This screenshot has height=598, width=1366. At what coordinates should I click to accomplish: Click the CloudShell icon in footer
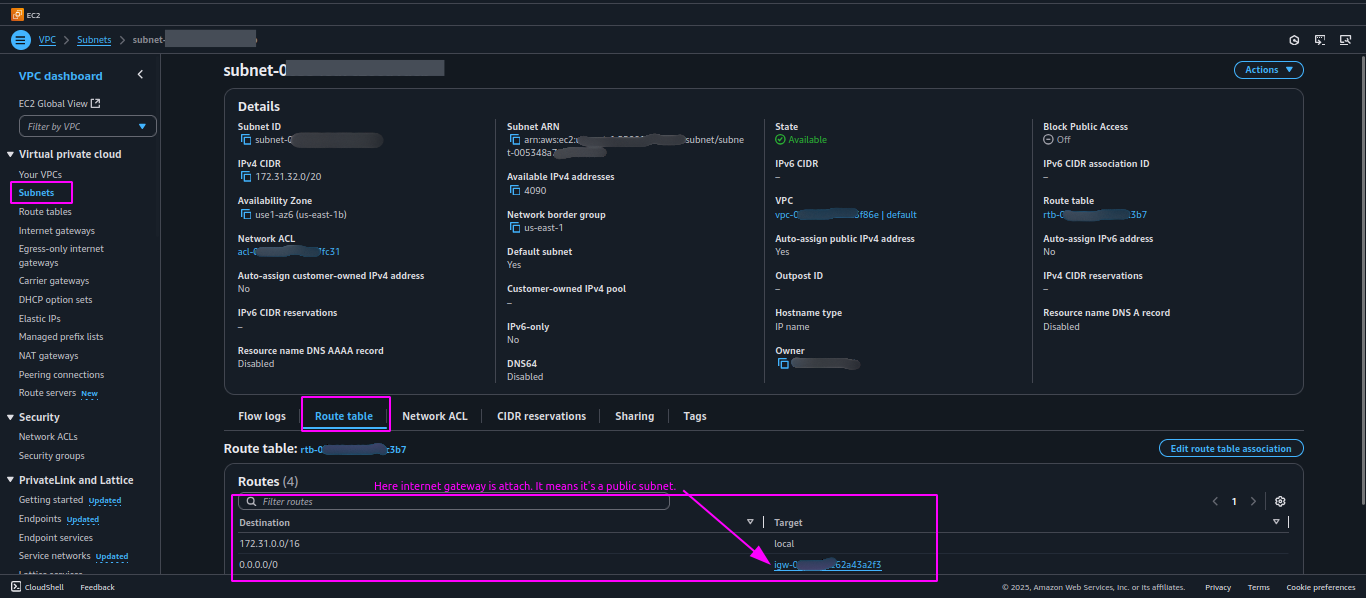tap(17, 587)
